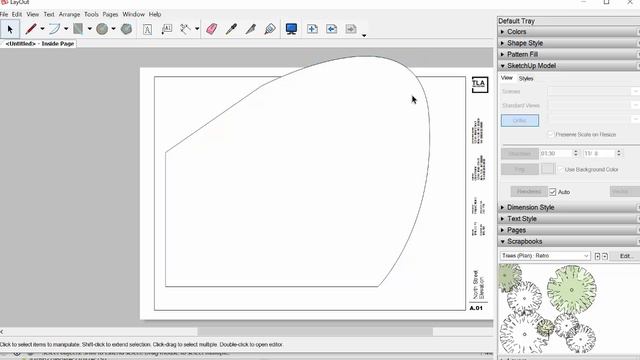Expand the Colors panel
This screenshot has height=360, width=640.
pos(569,32)
